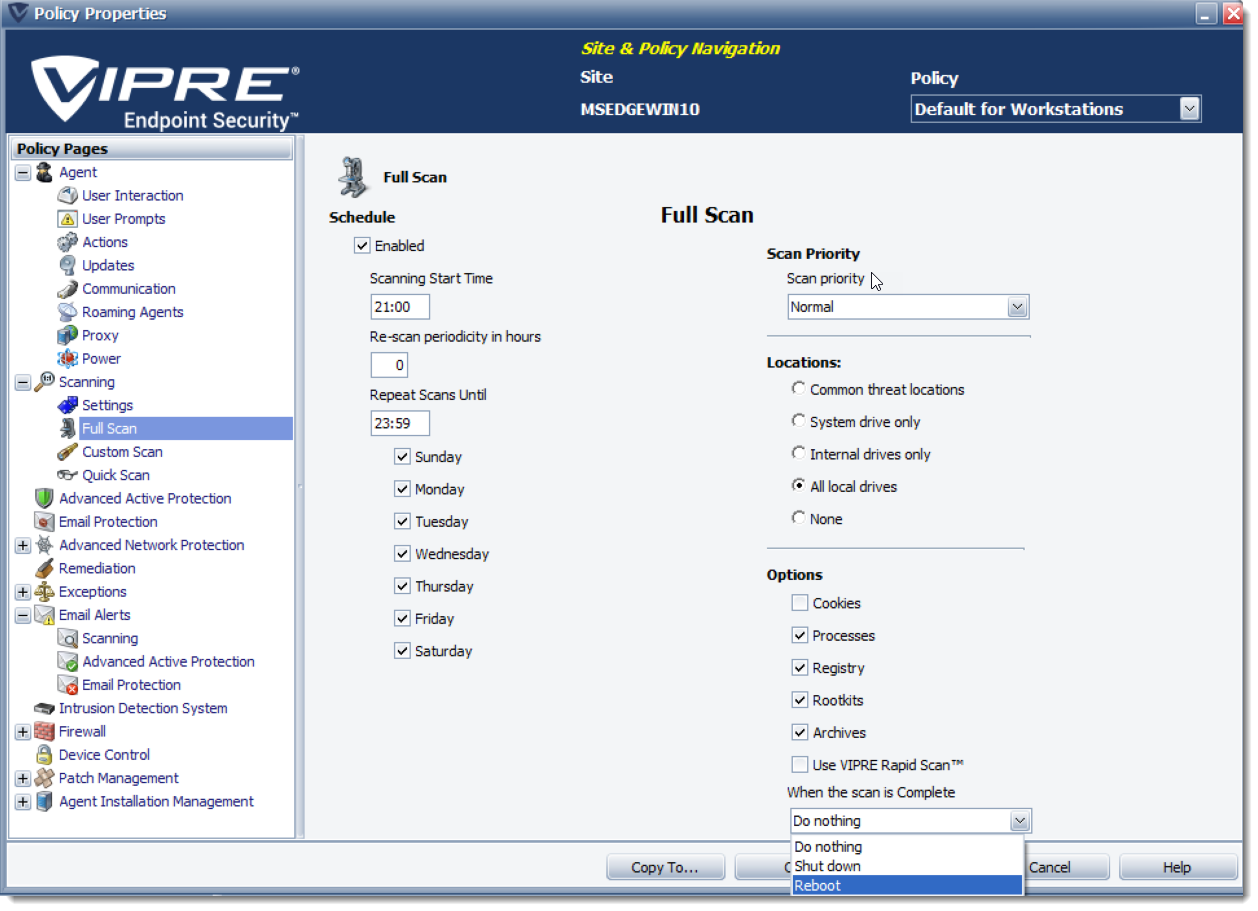
Task: Select the System drive only radio button
Action: (797, 421)
